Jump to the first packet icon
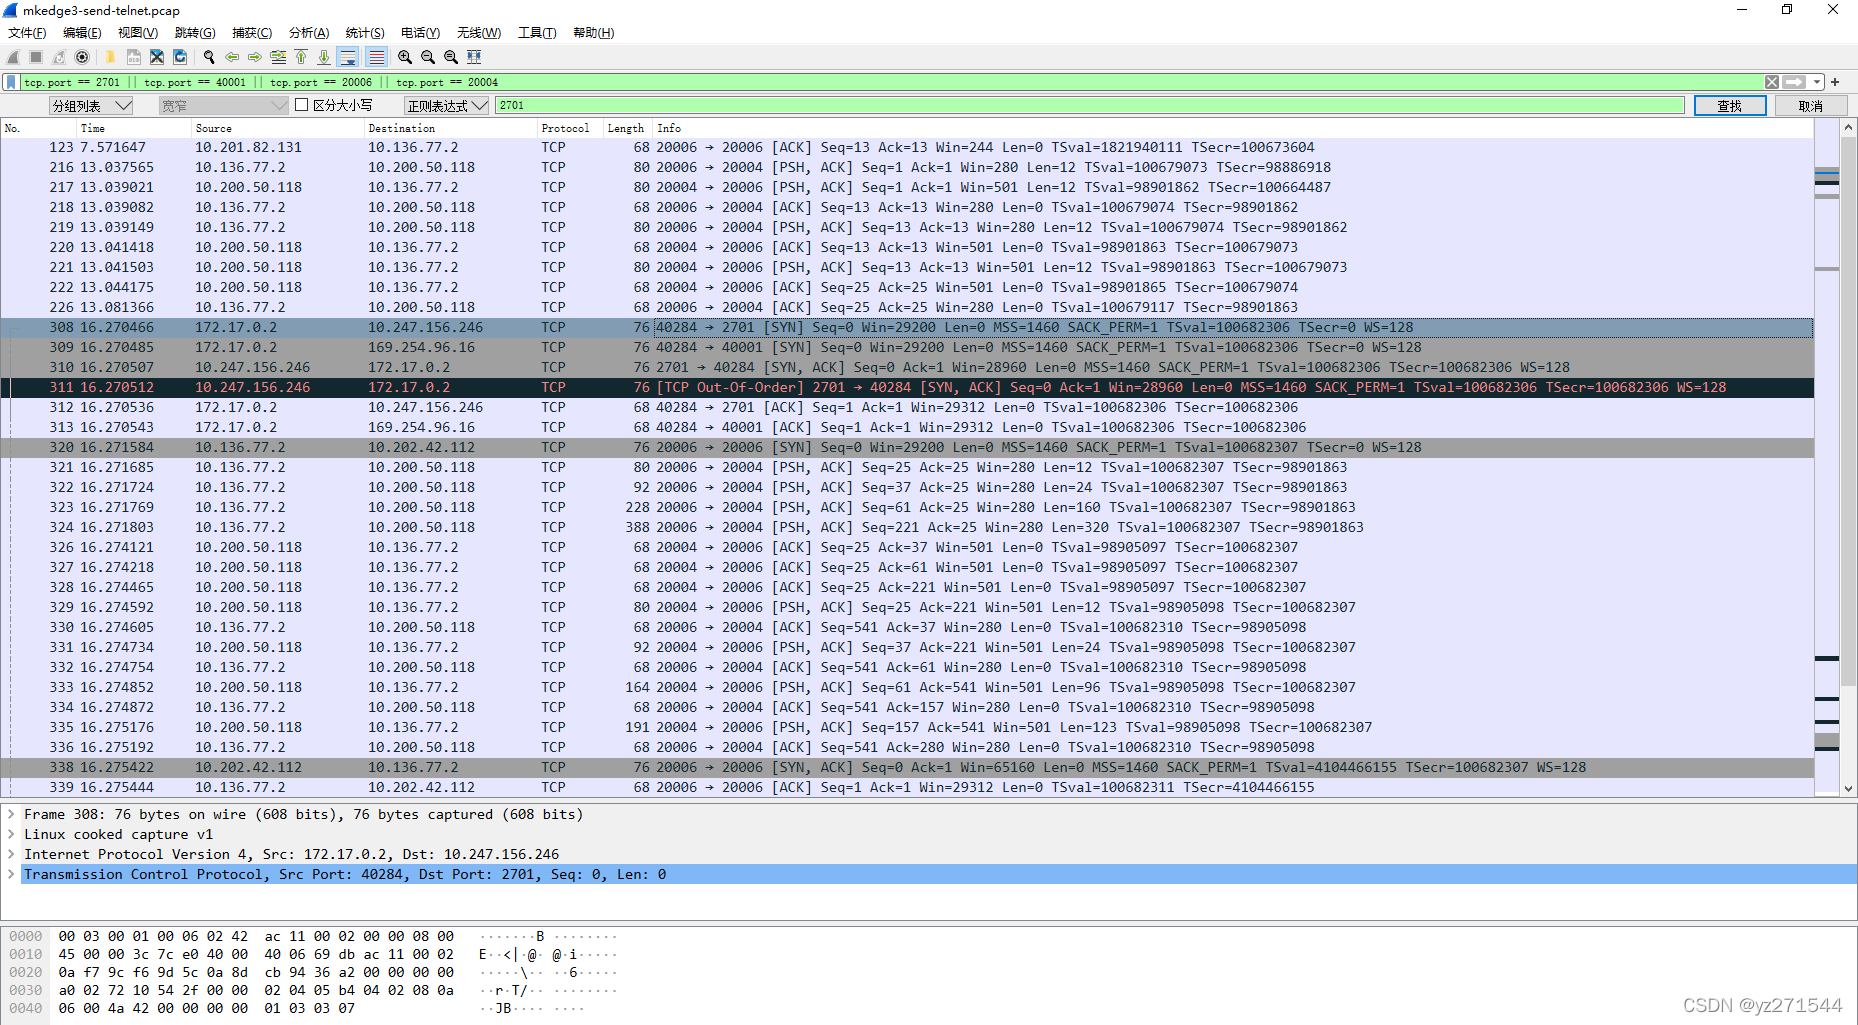Image resolution: width=1858 pixels, height=1025 pixels. click(x=301, y=57)
